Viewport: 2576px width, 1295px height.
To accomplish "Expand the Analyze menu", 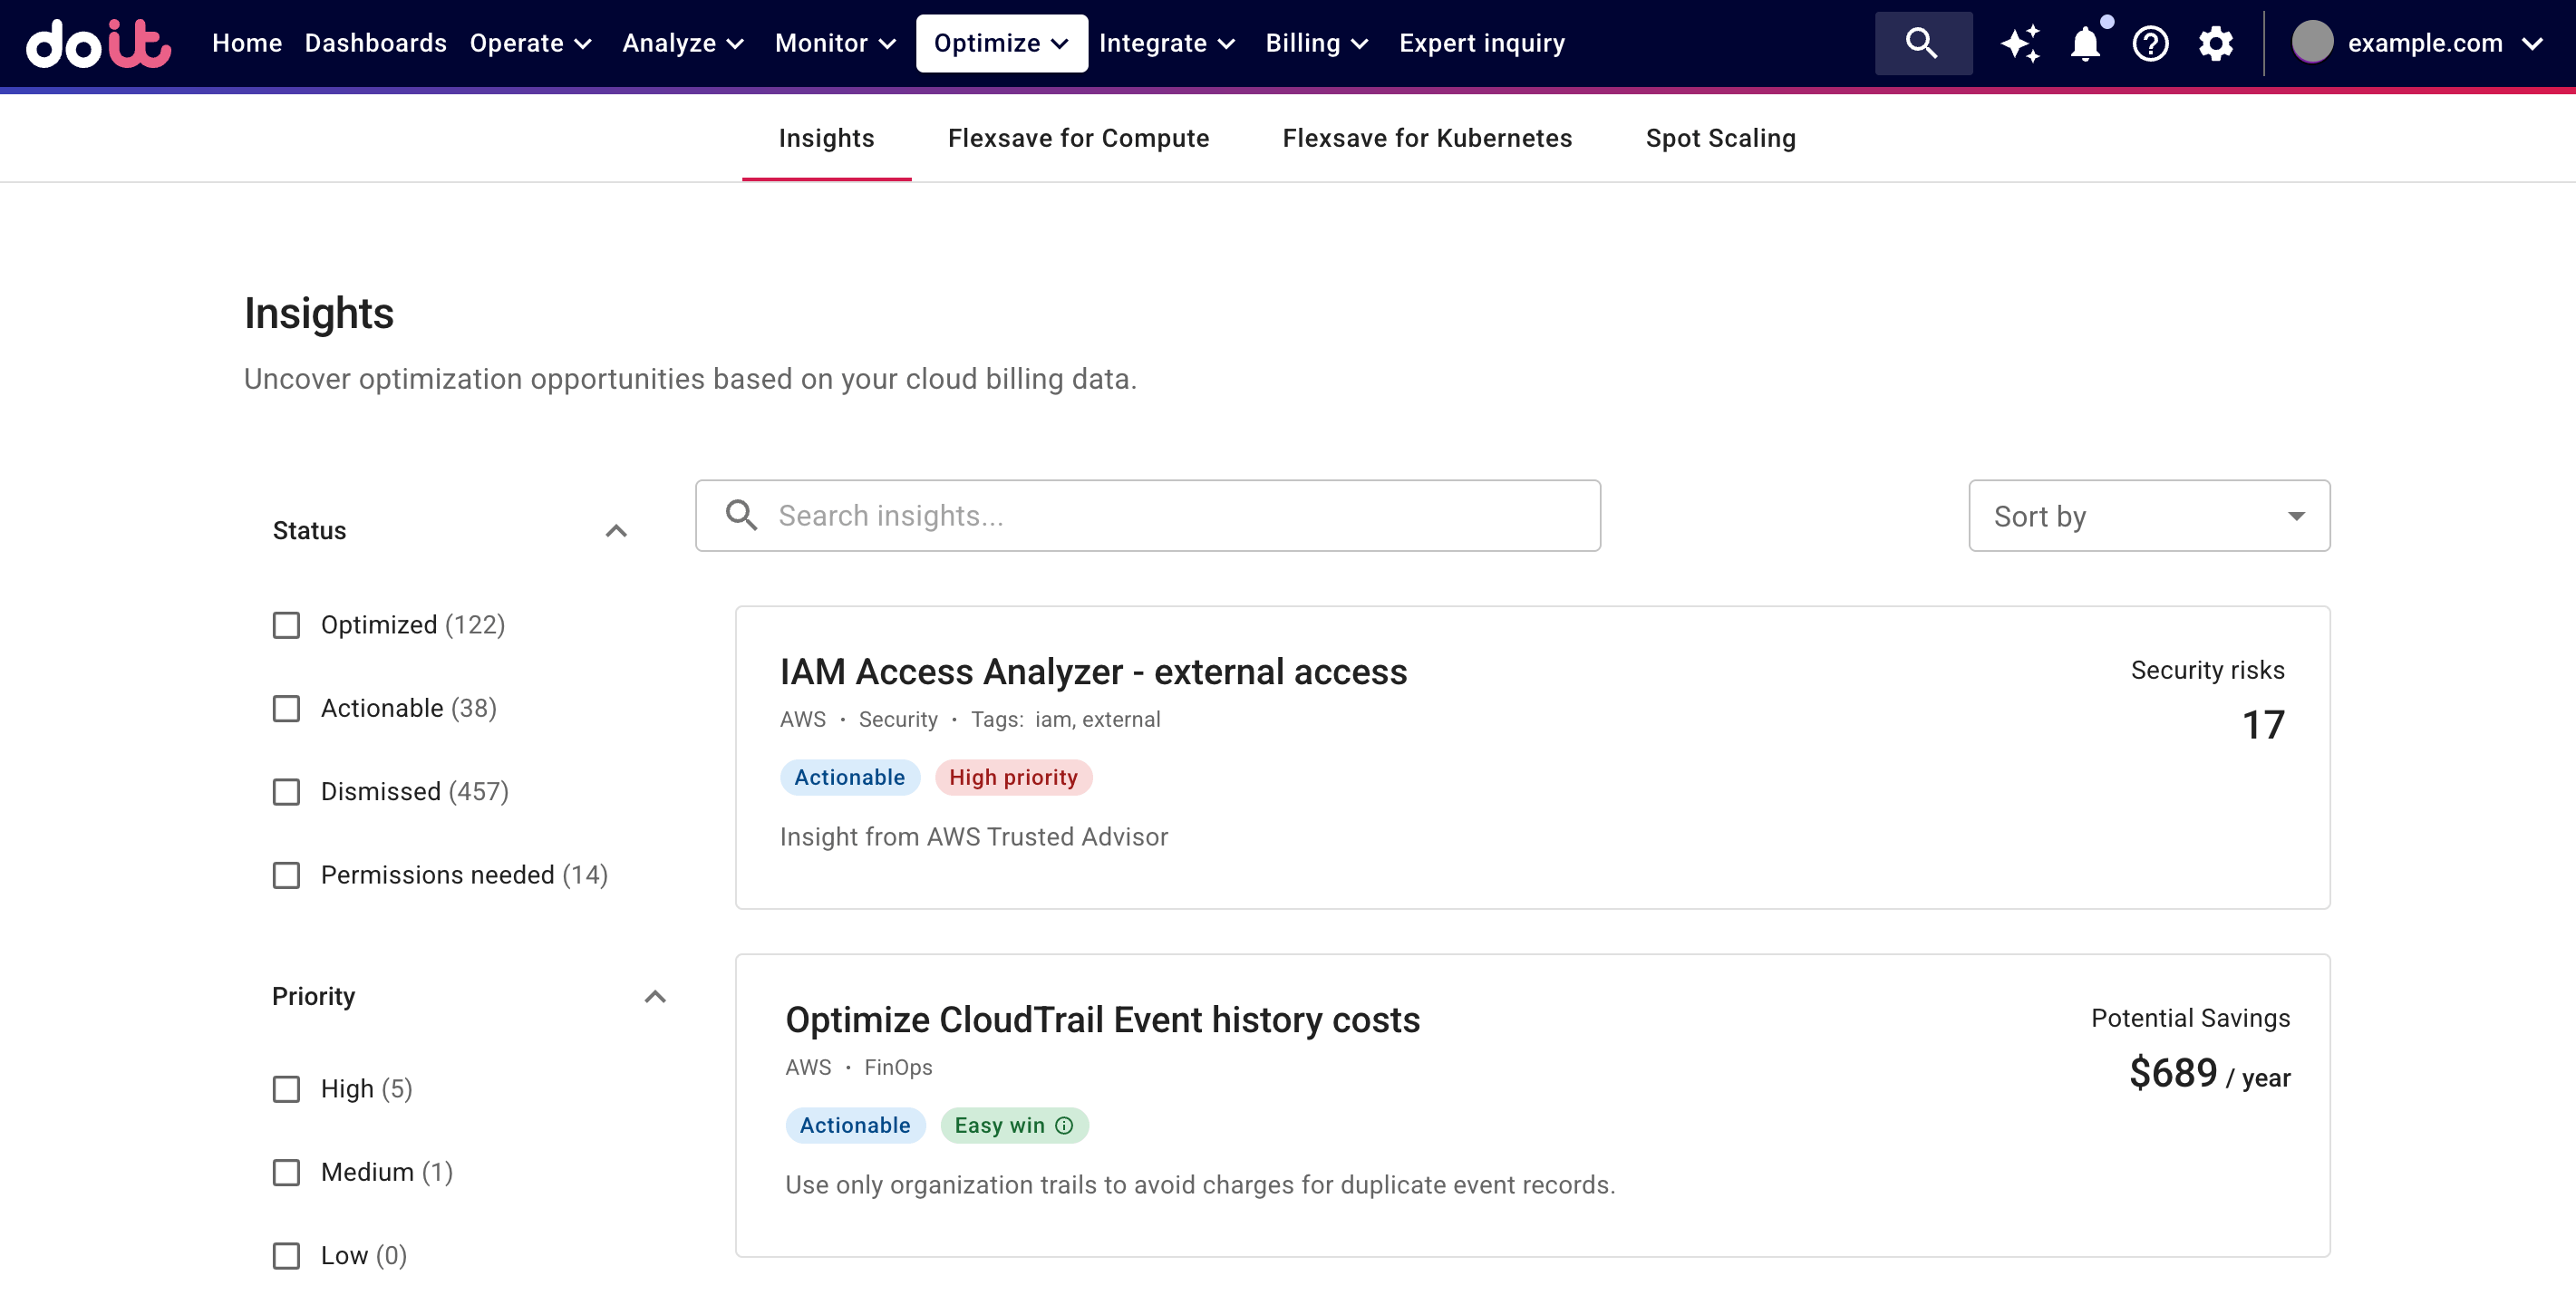I will coord(683,43).
